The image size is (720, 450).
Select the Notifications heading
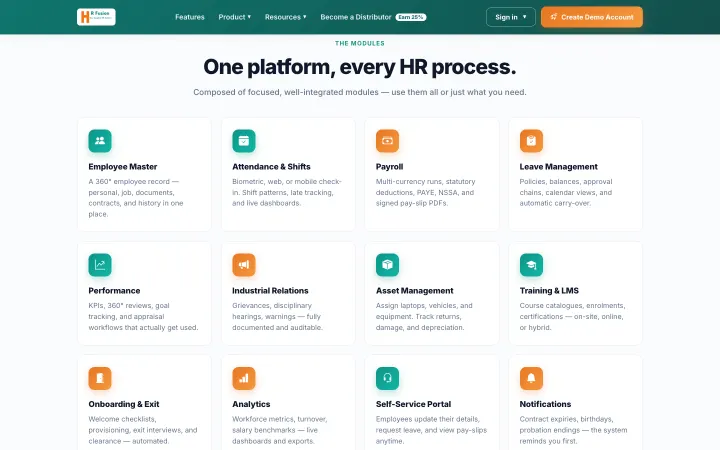[x=545, y=404]
